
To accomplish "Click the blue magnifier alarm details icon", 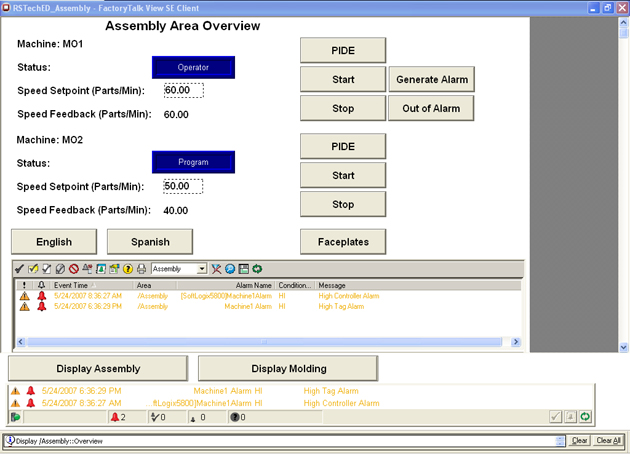I will 230,269.
